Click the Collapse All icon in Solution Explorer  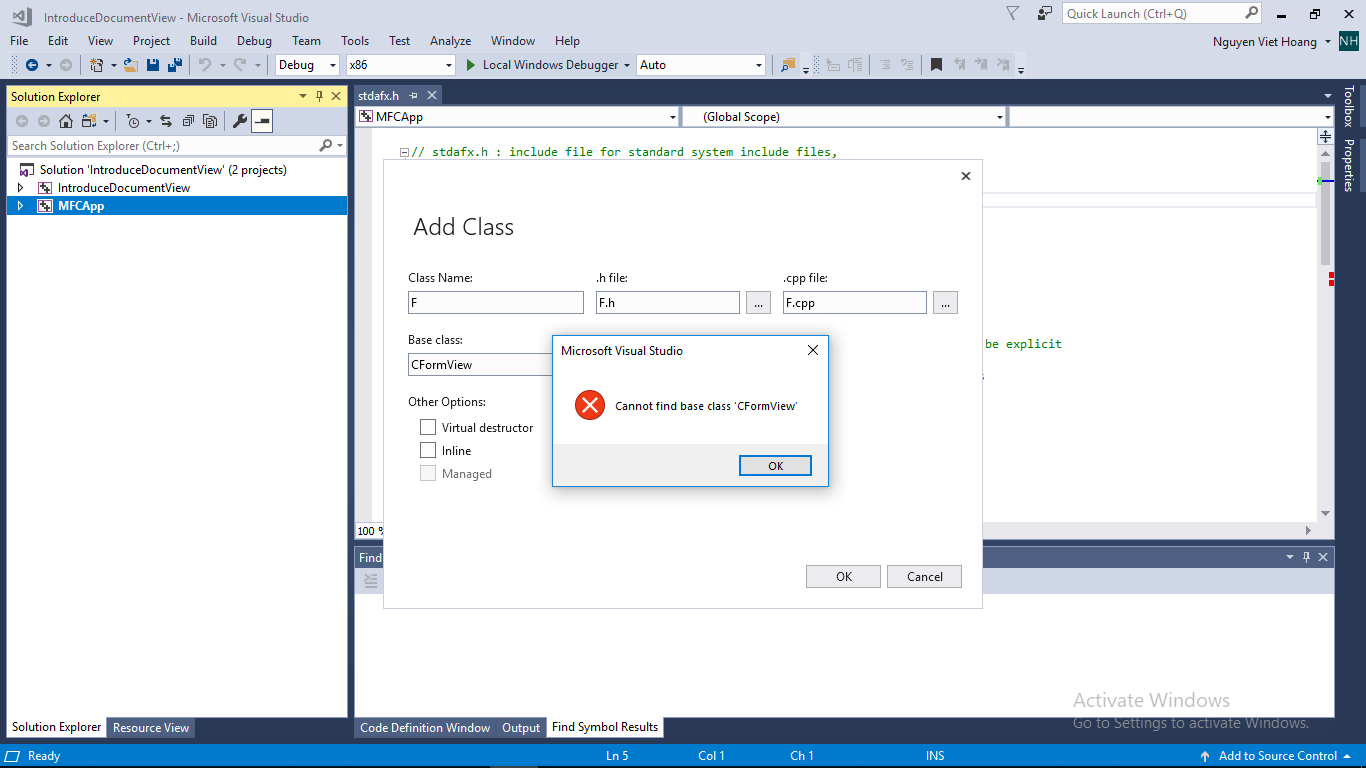coord(187,121)
